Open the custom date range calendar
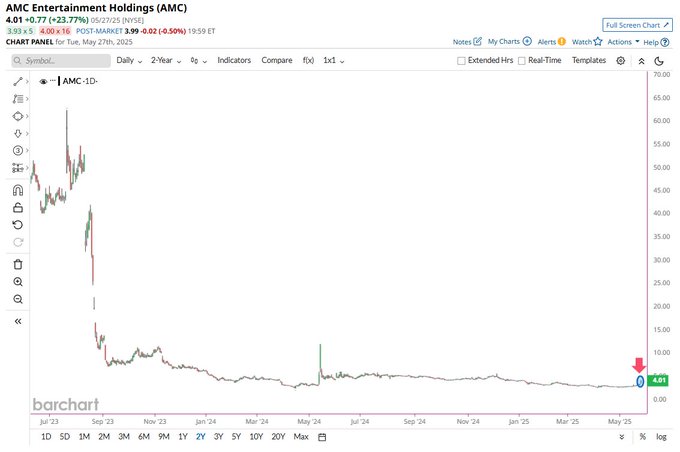Screen dimensions: 680x452 coord(322,437)
